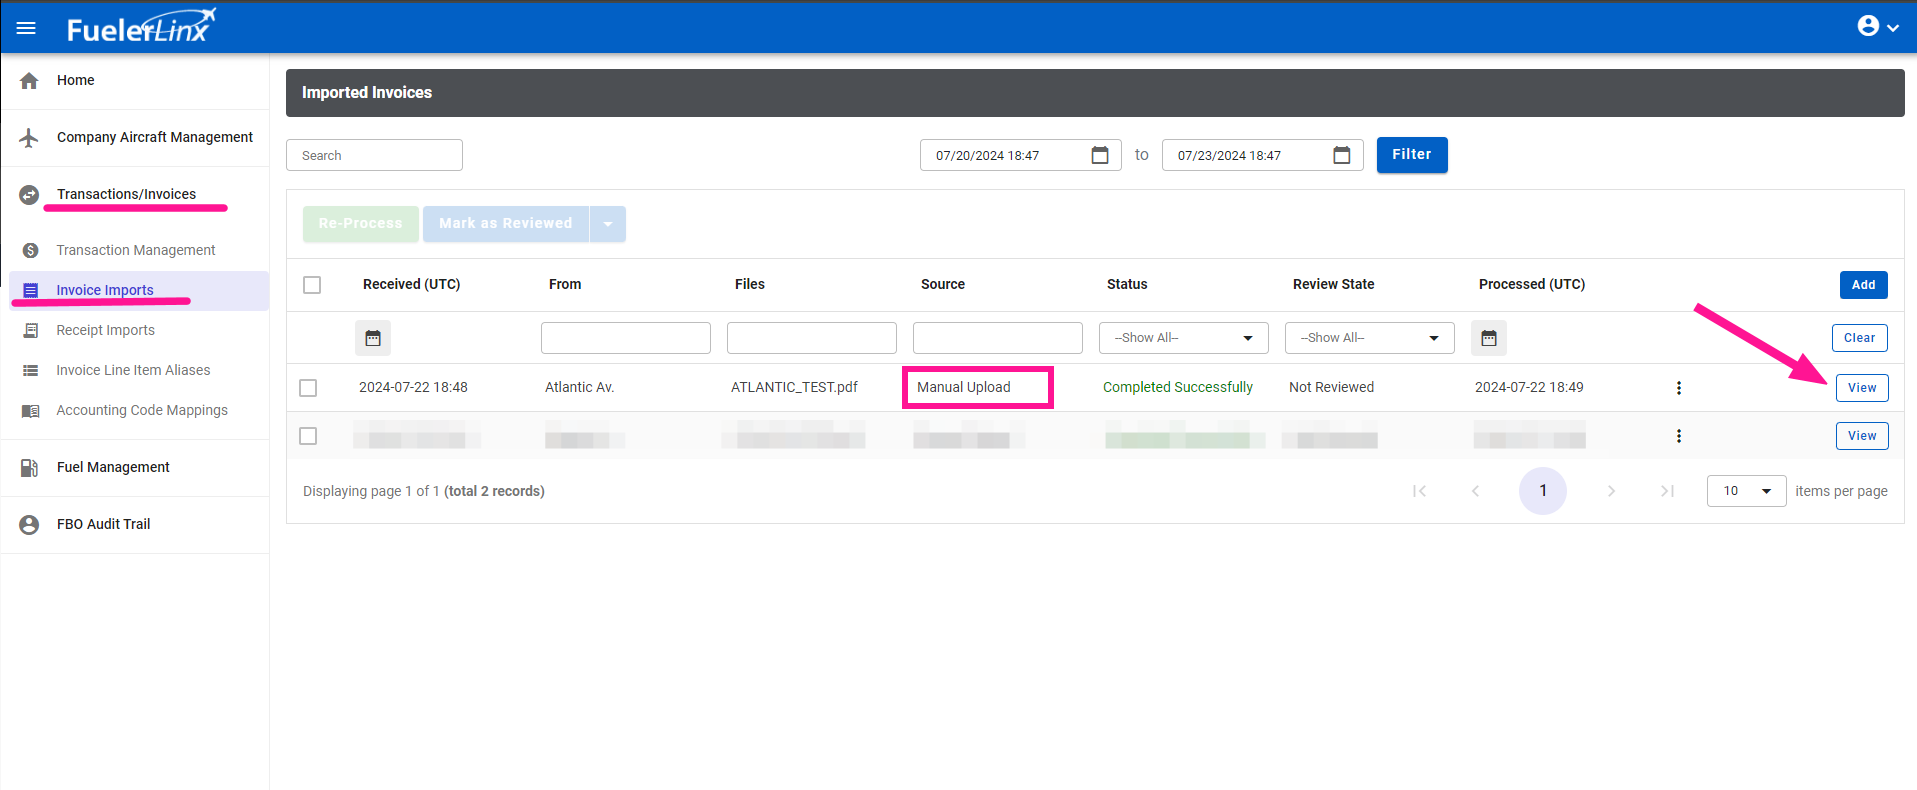1917x790 pixels.
Task: Expand the Mark as Reviewed dropdown arrow
Action: tap(608, 224)
